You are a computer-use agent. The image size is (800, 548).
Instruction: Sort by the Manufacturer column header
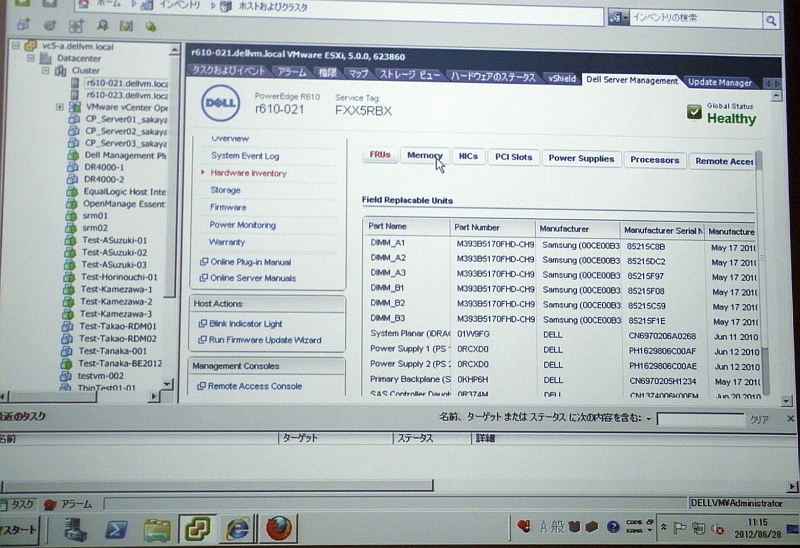click(578, 229)
